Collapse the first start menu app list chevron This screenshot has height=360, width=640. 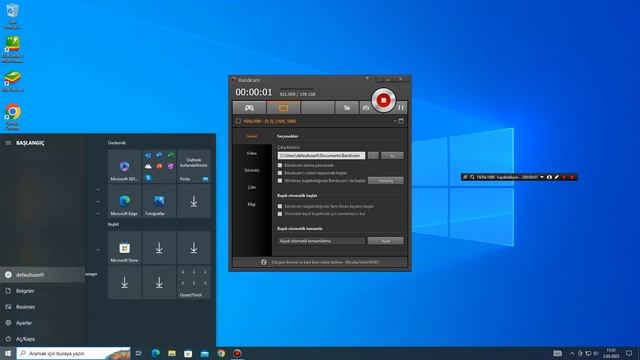coord(98,189)
